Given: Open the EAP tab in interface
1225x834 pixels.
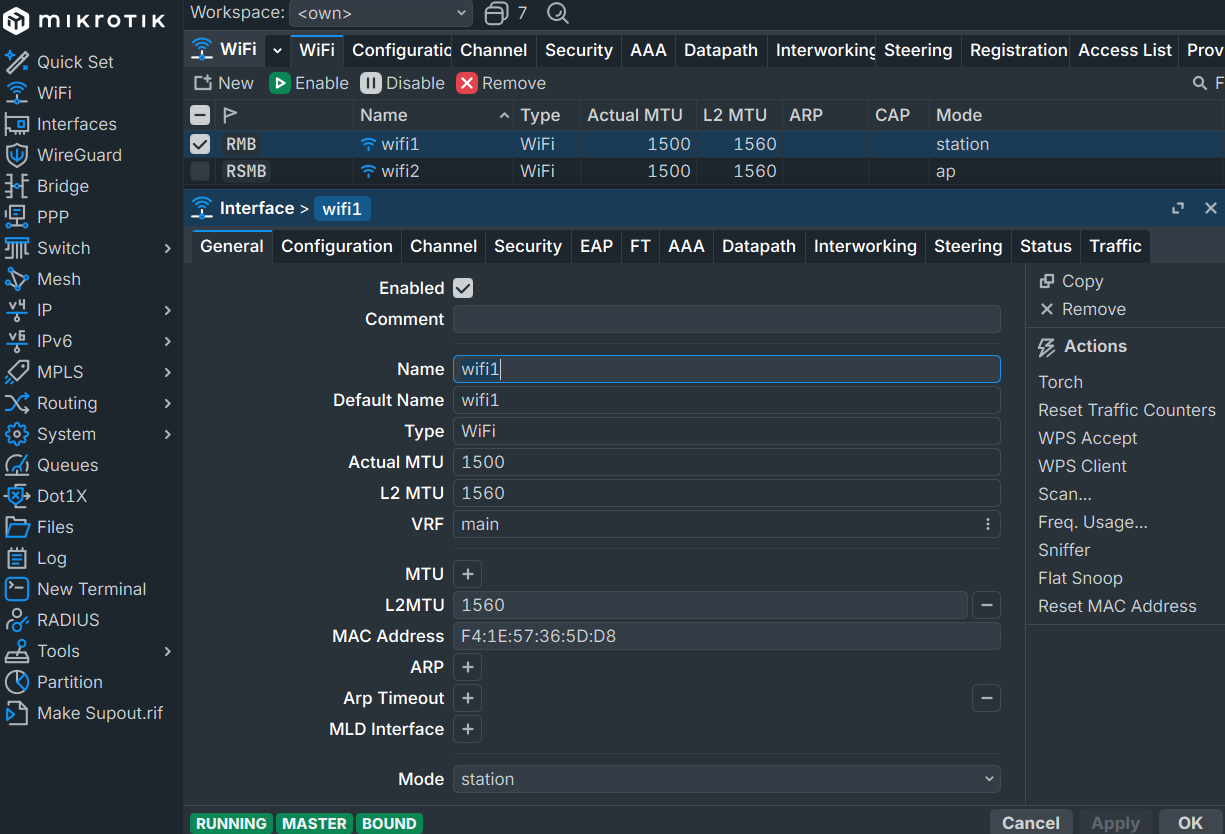Looking at the screenshot, I should click(x=596, y=246).
